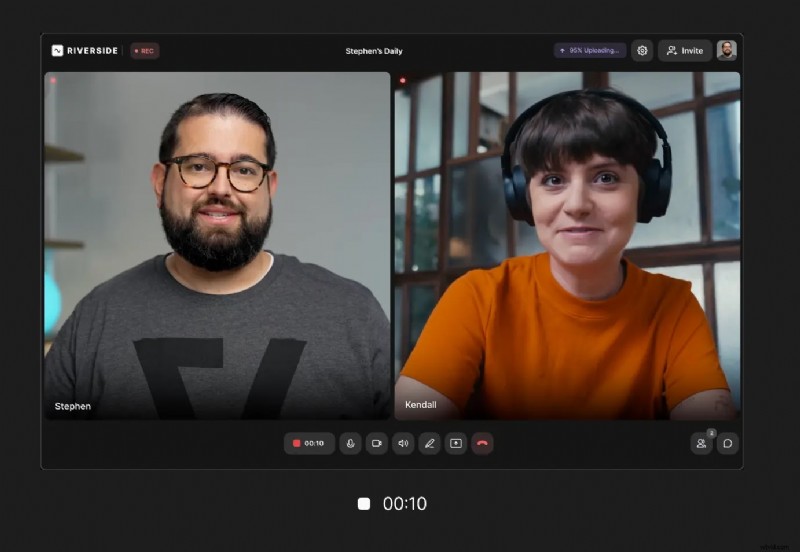Click the Riverside logo
The image size is (800, 552).
coord(85,51)
